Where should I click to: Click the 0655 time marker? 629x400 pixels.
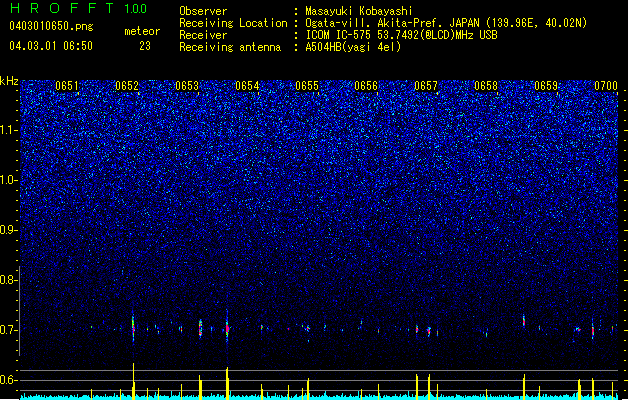tap(307, 86)
